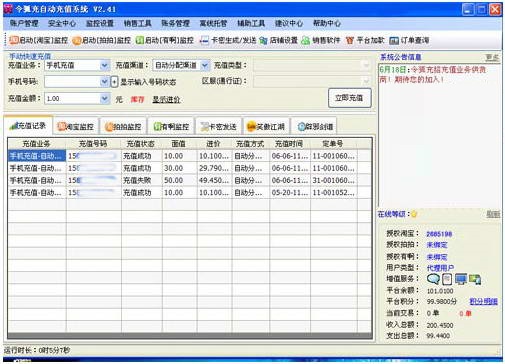Click the 面值 column header
This screenshot has height=364, width=505.
point(179,144)
